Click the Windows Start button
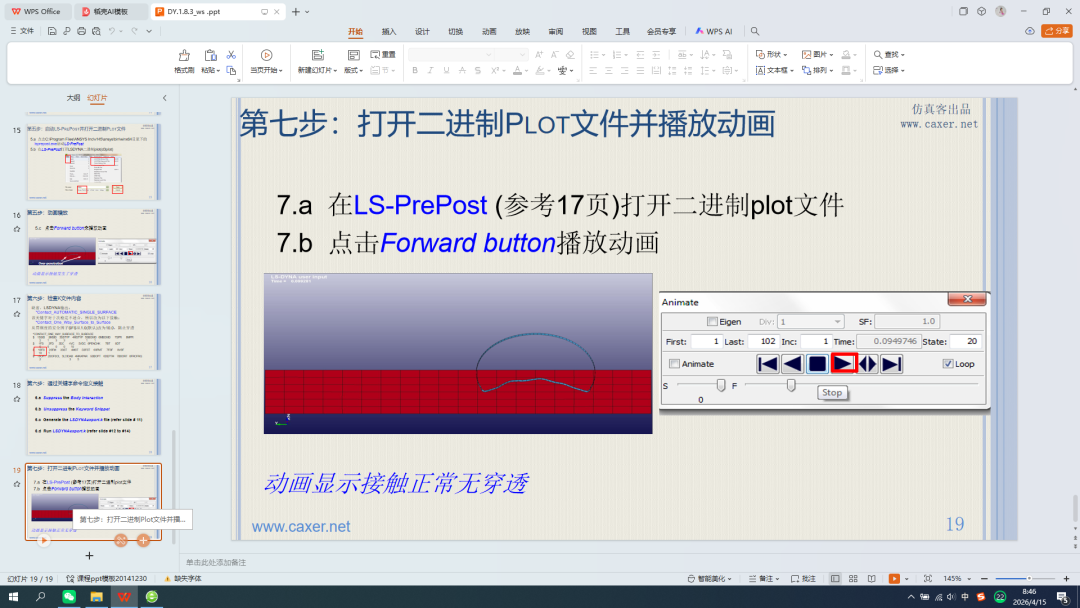 pyautogui.click(x=13, y=597)
